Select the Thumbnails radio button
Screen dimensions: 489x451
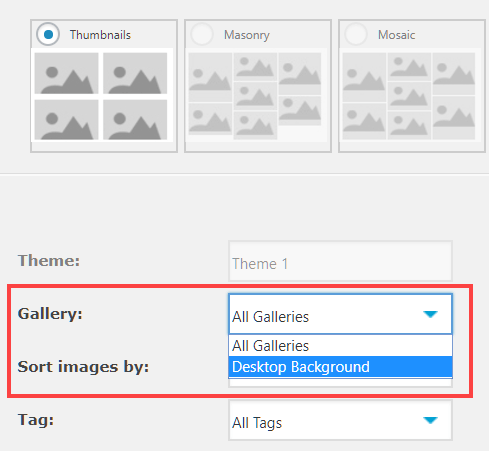point(48,34)
